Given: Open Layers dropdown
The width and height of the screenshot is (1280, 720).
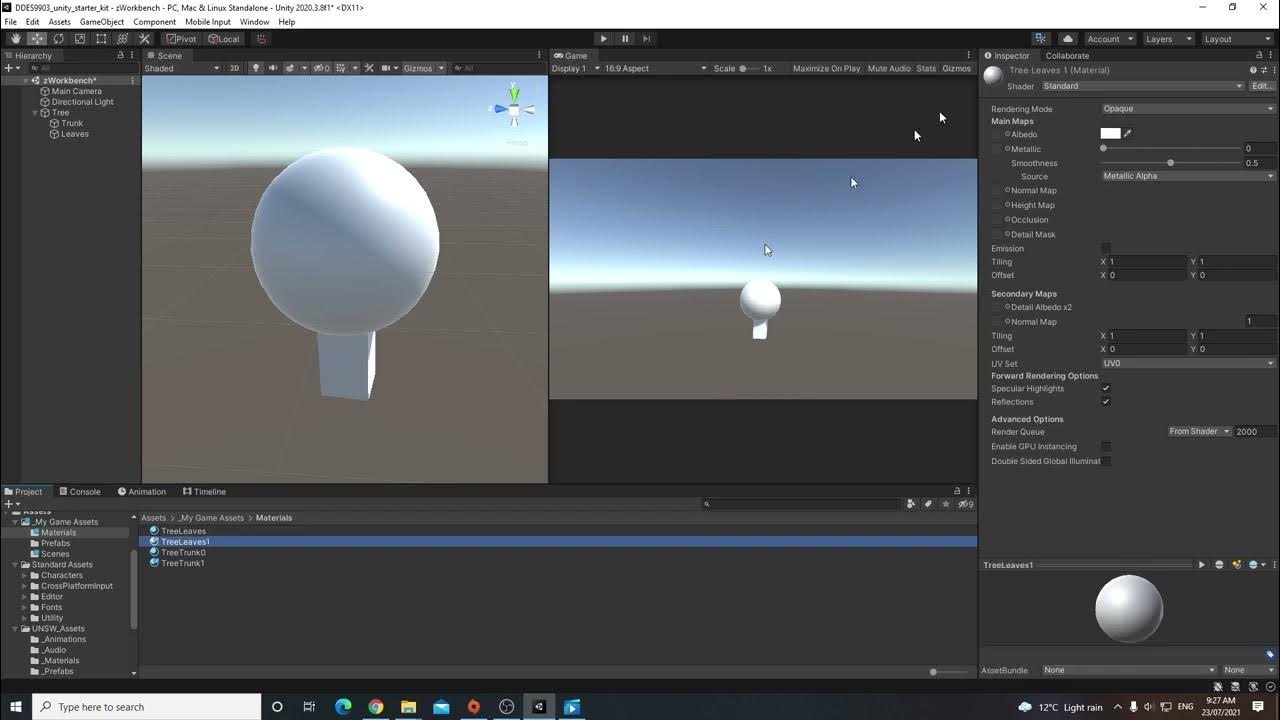Looking at the screenshot, I should coord(1167,39).
